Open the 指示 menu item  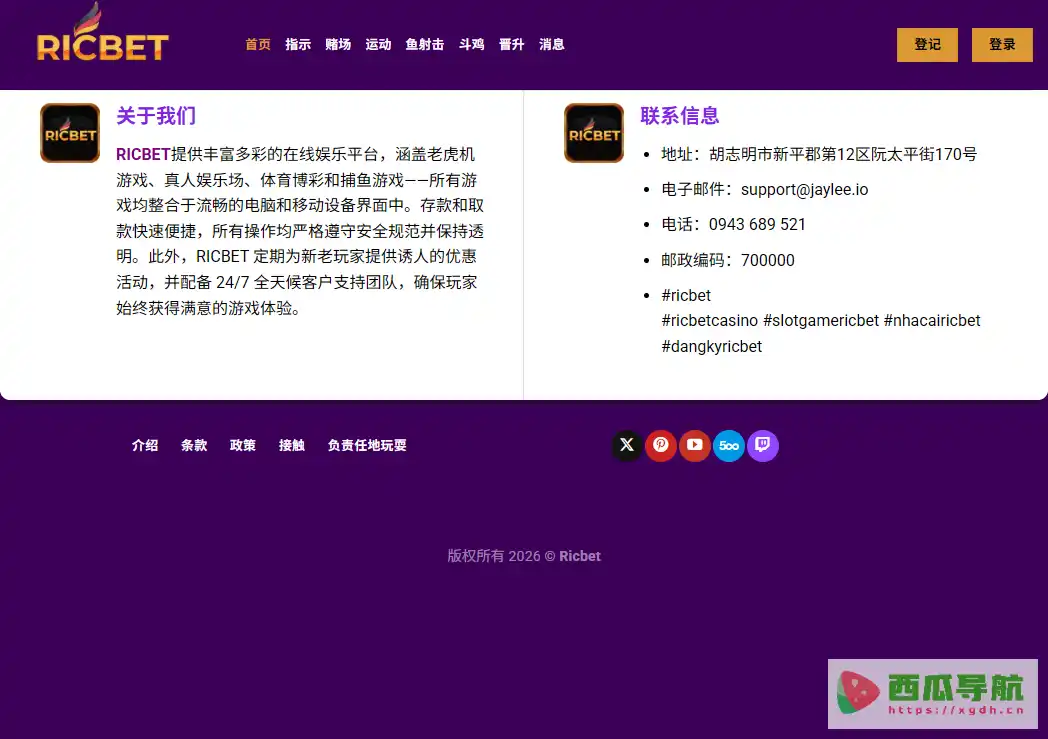click(x=298, y=45)
